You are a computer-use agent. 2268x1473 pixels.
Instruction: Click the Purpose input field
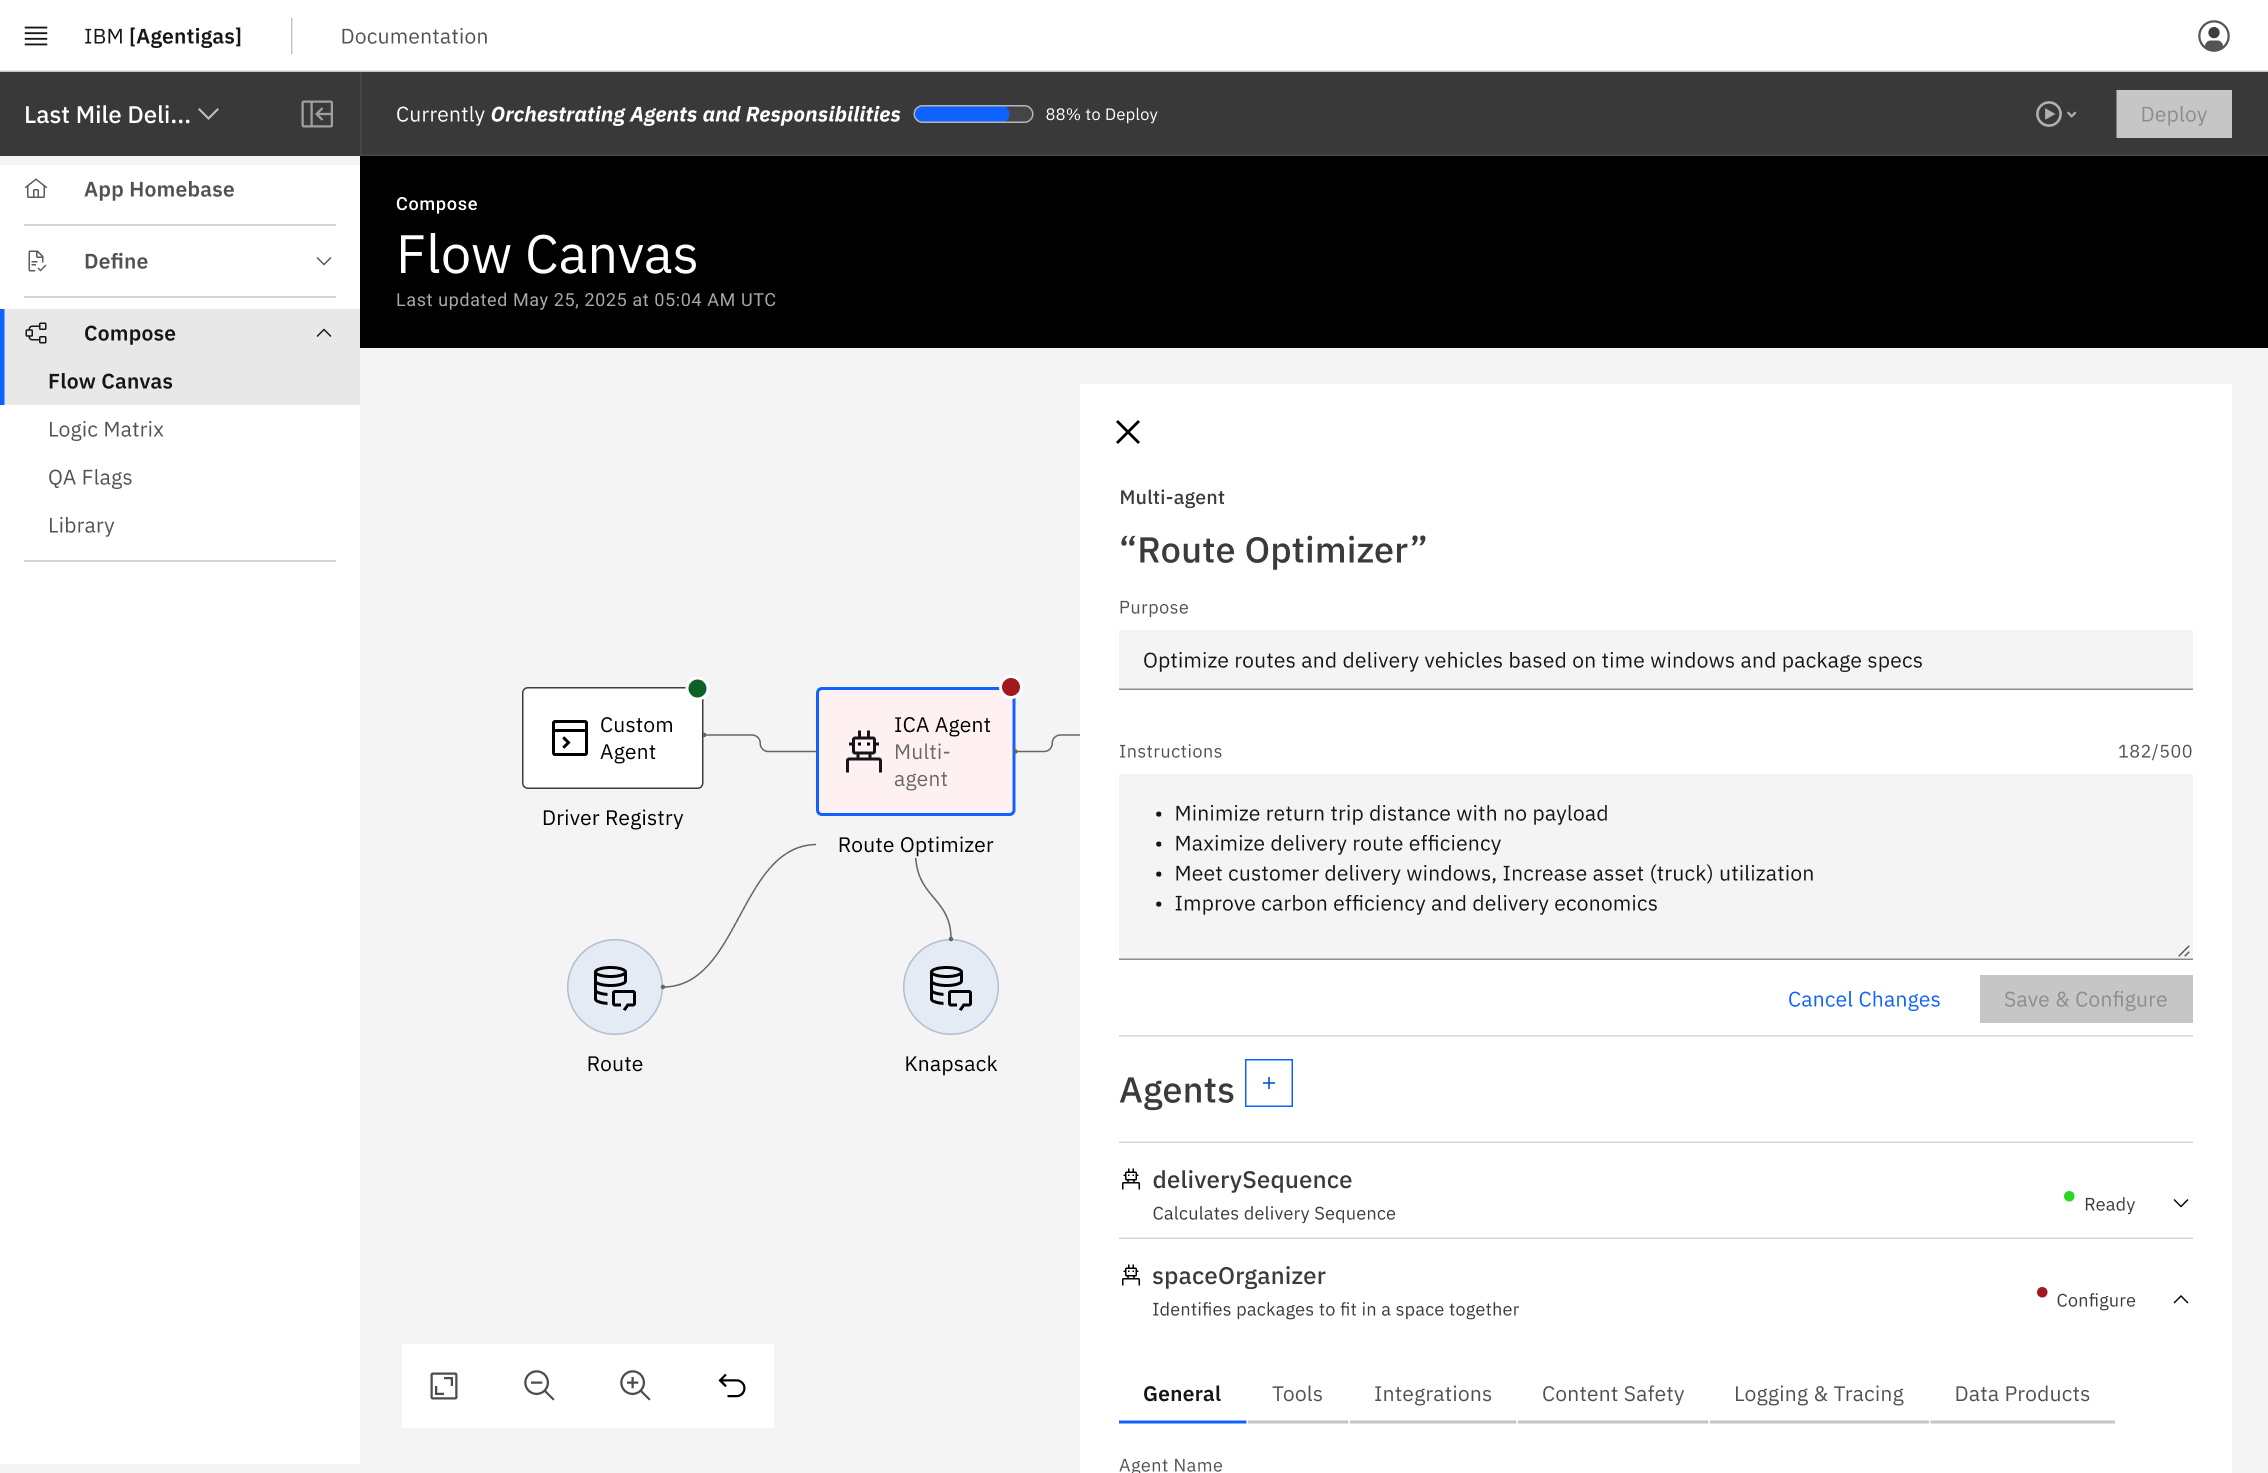[x=1655, y=660]
